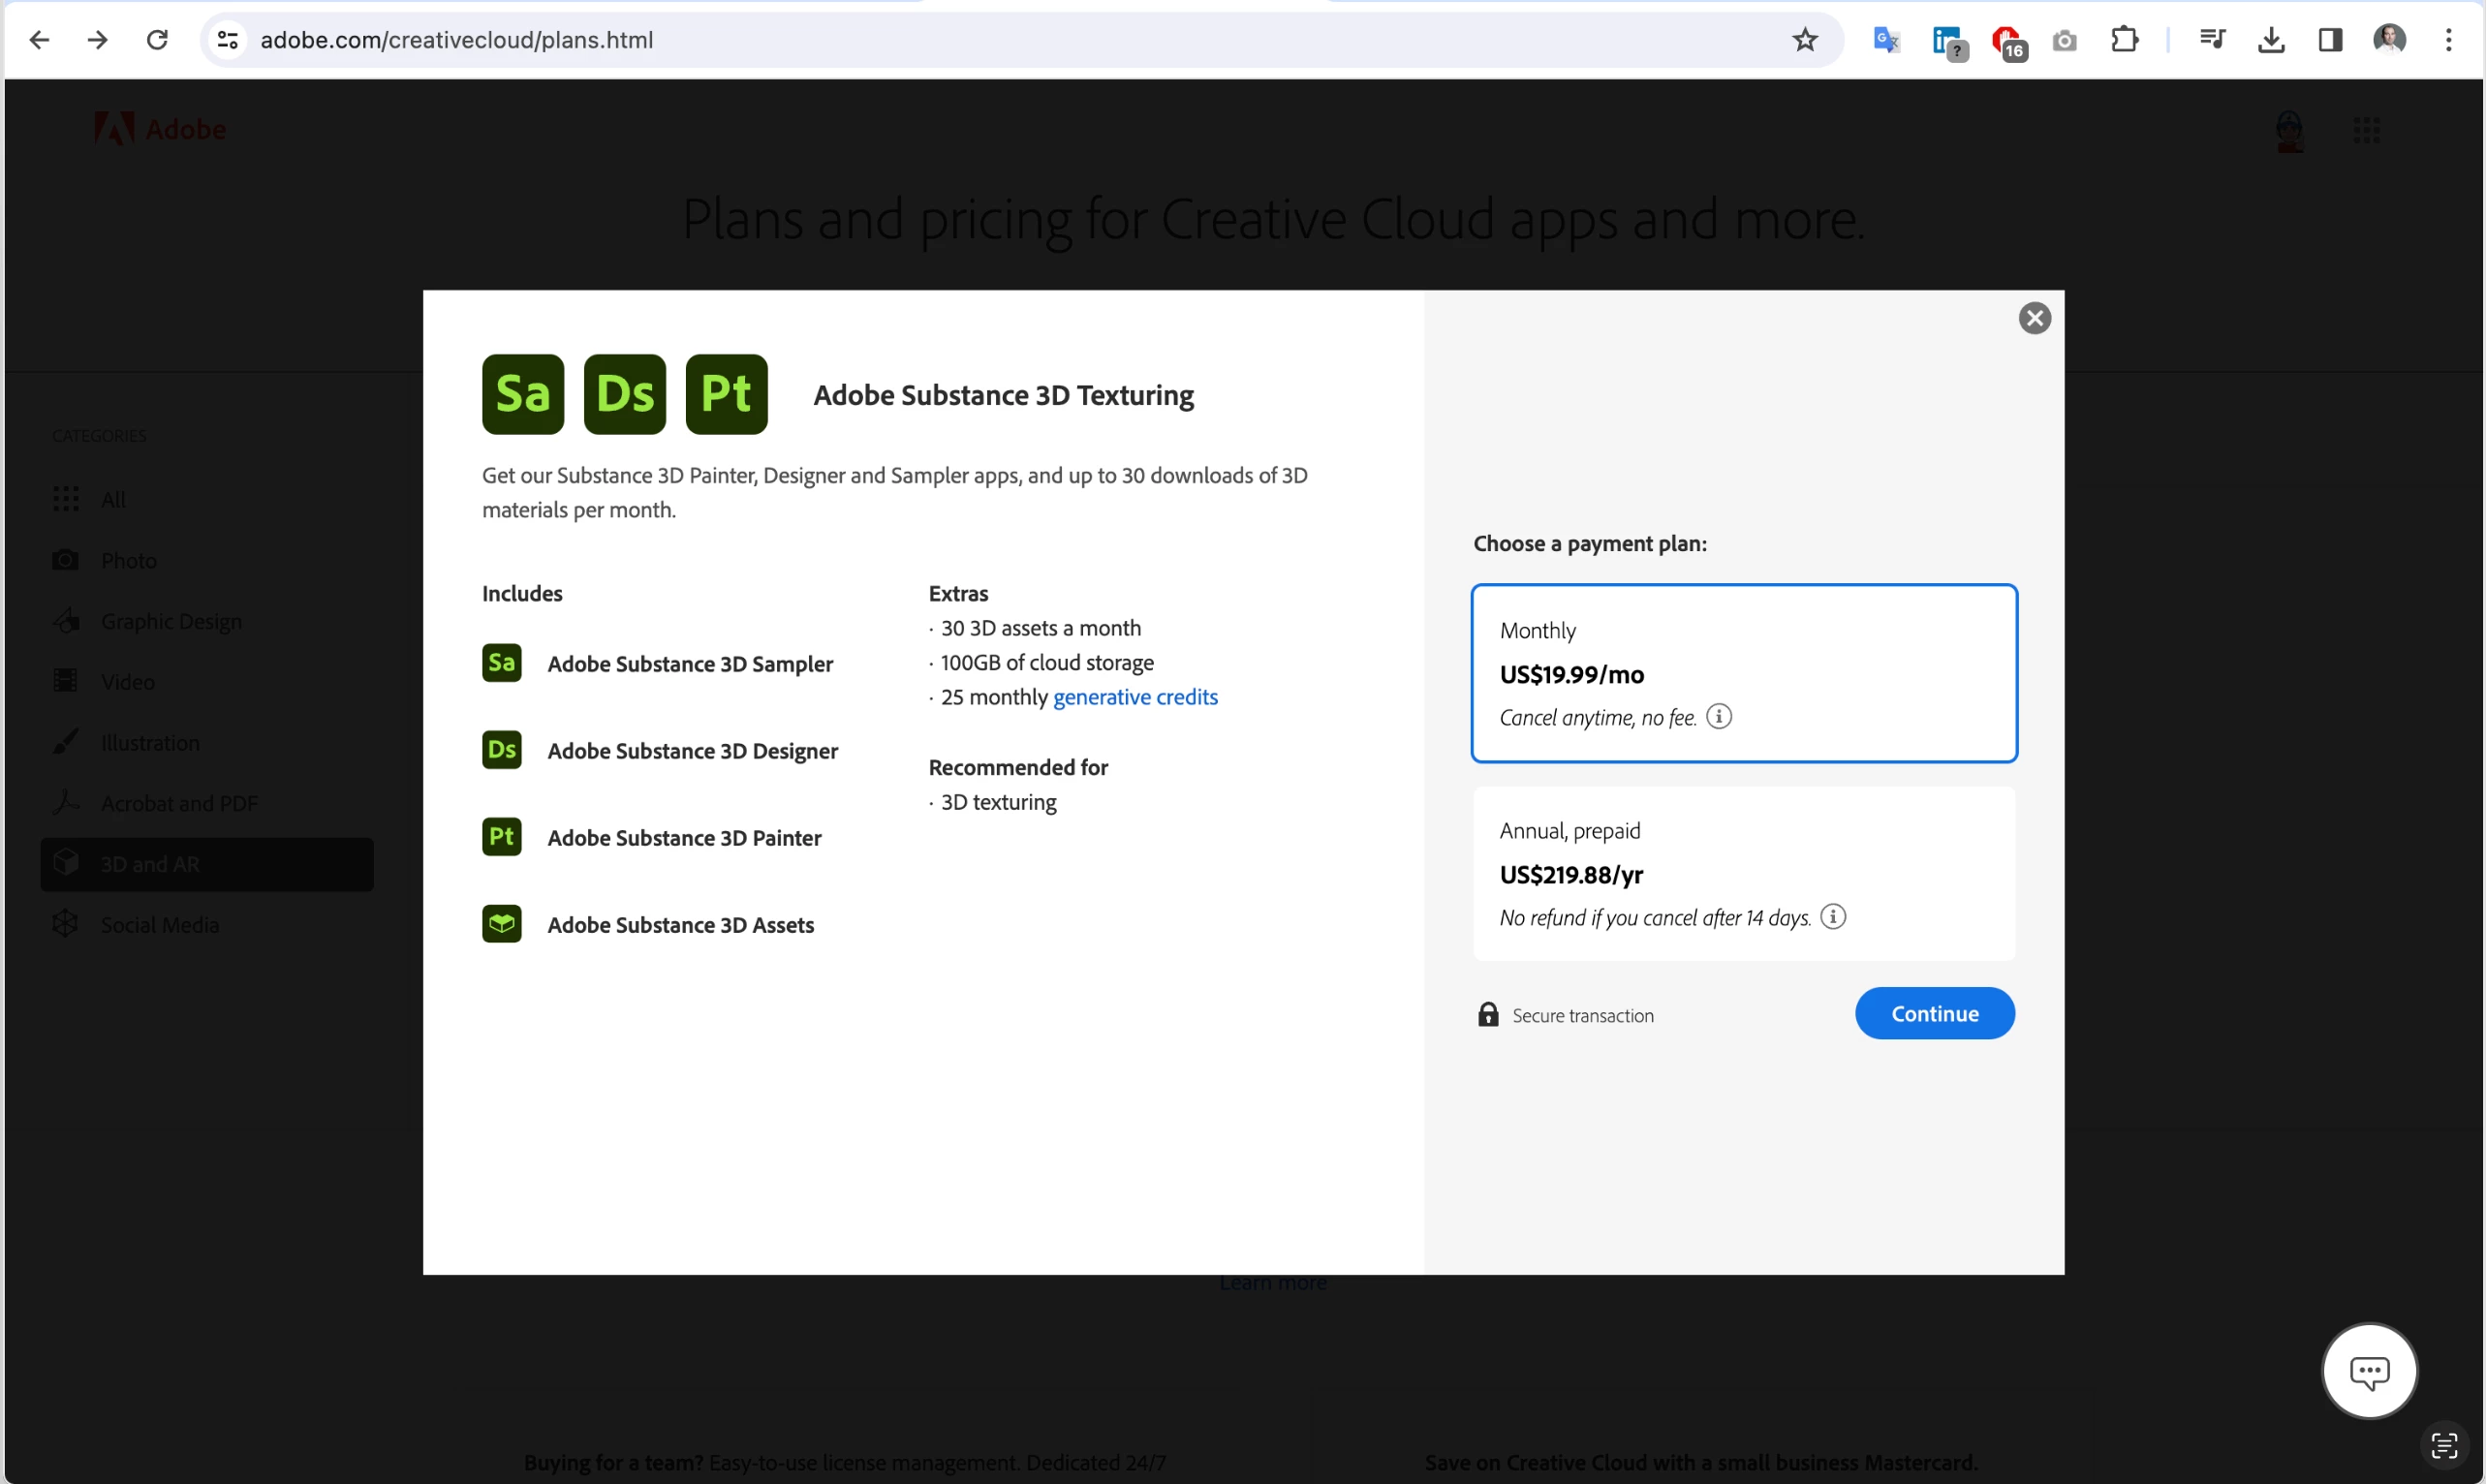Click the large Pt Painter icon
The image size is (2486, 1484).
coord(726,394)
